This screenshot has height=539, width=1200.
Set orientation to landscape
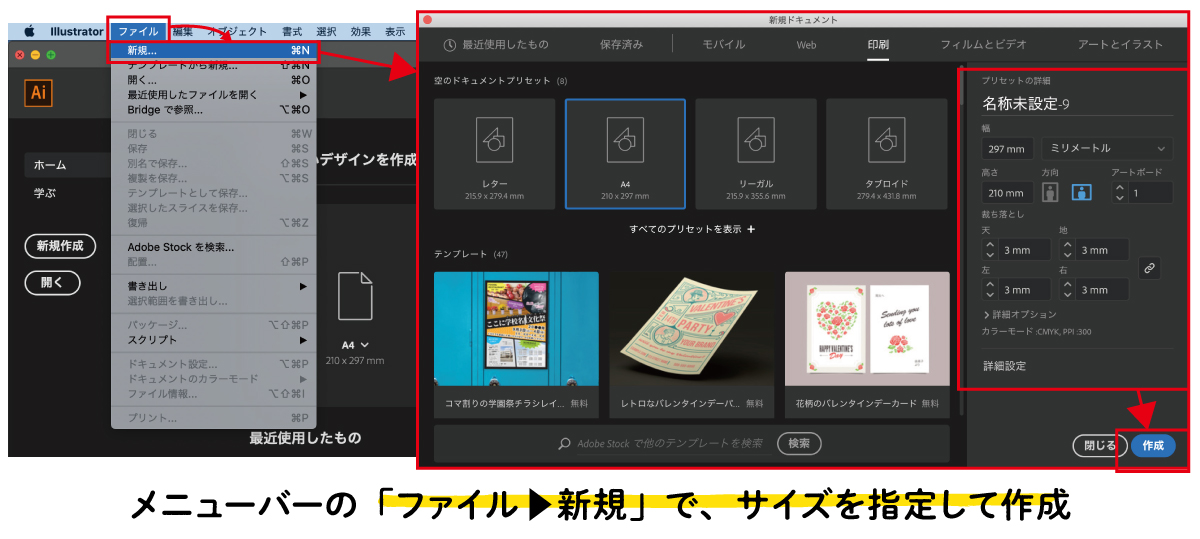click(1081, 193)
